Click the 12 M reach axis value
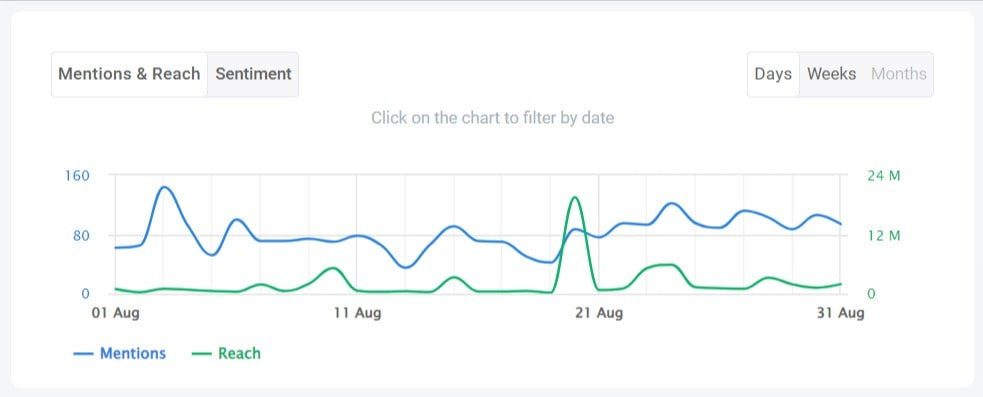This screenshot has height=397, width=983. [x=884, y=236]
